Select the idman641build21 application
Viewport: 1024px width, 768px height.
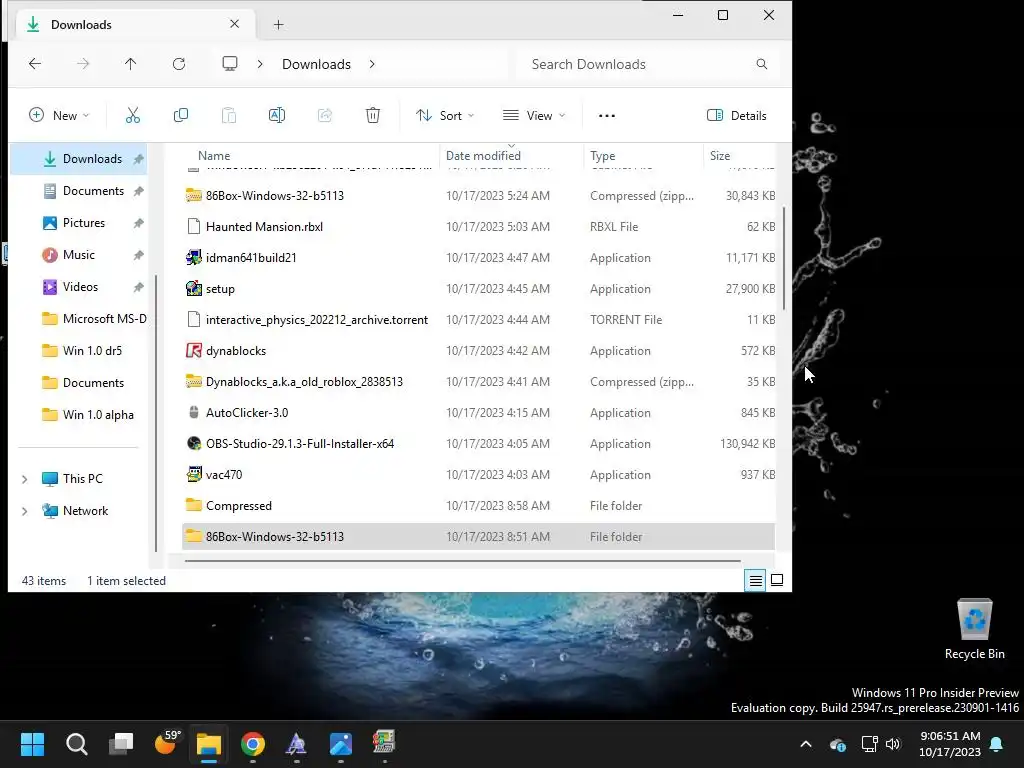pos(479,258)
